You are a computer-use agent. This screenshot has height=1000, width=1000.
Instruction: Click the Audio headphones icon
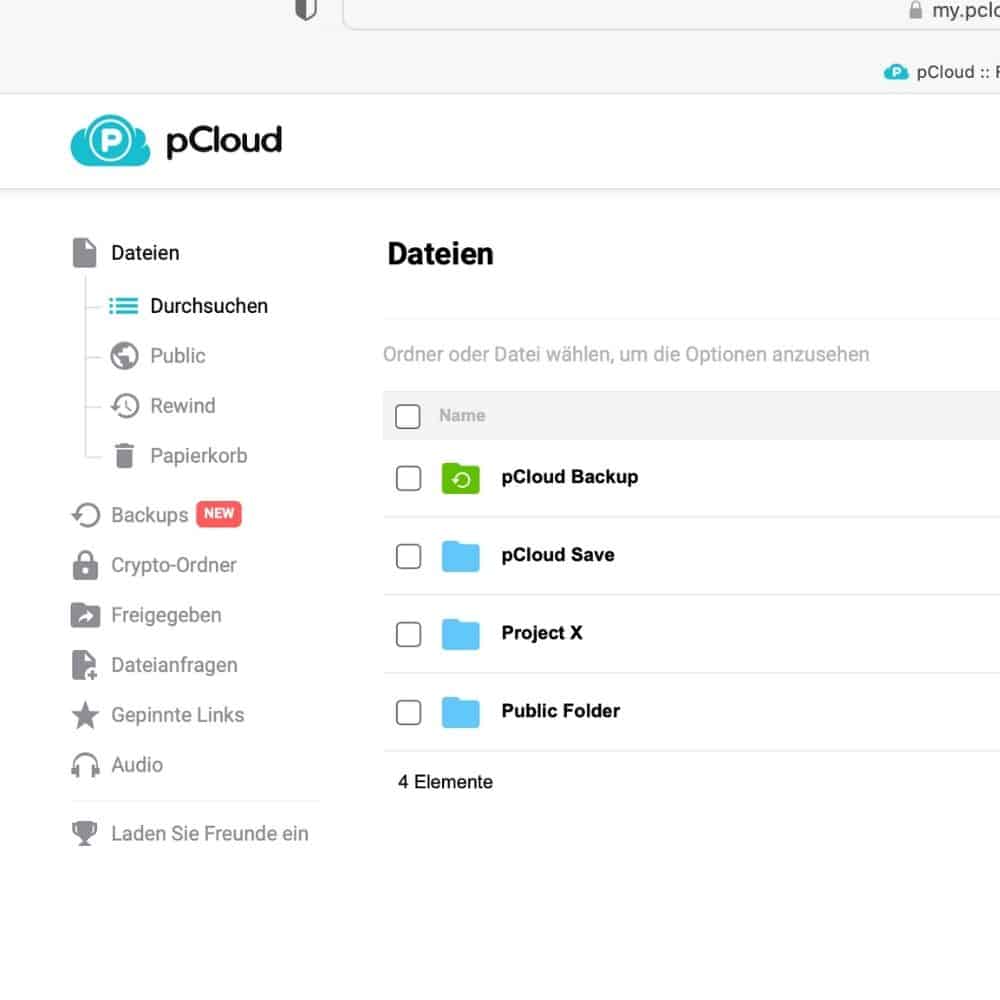tap(85, 765)
